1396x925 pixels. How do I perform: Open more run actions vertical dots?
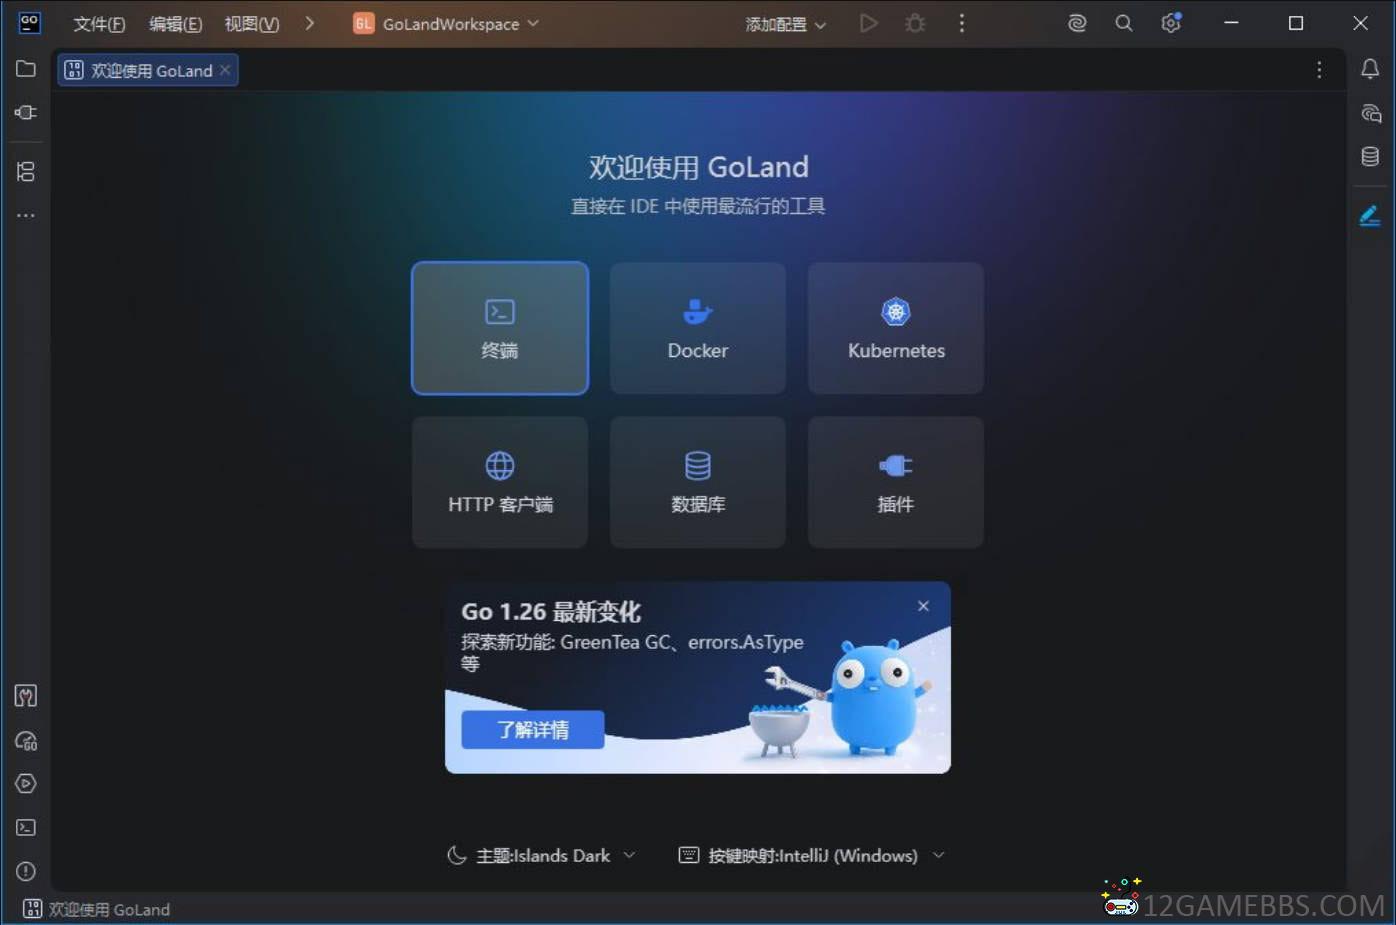[x=962, y=23]
